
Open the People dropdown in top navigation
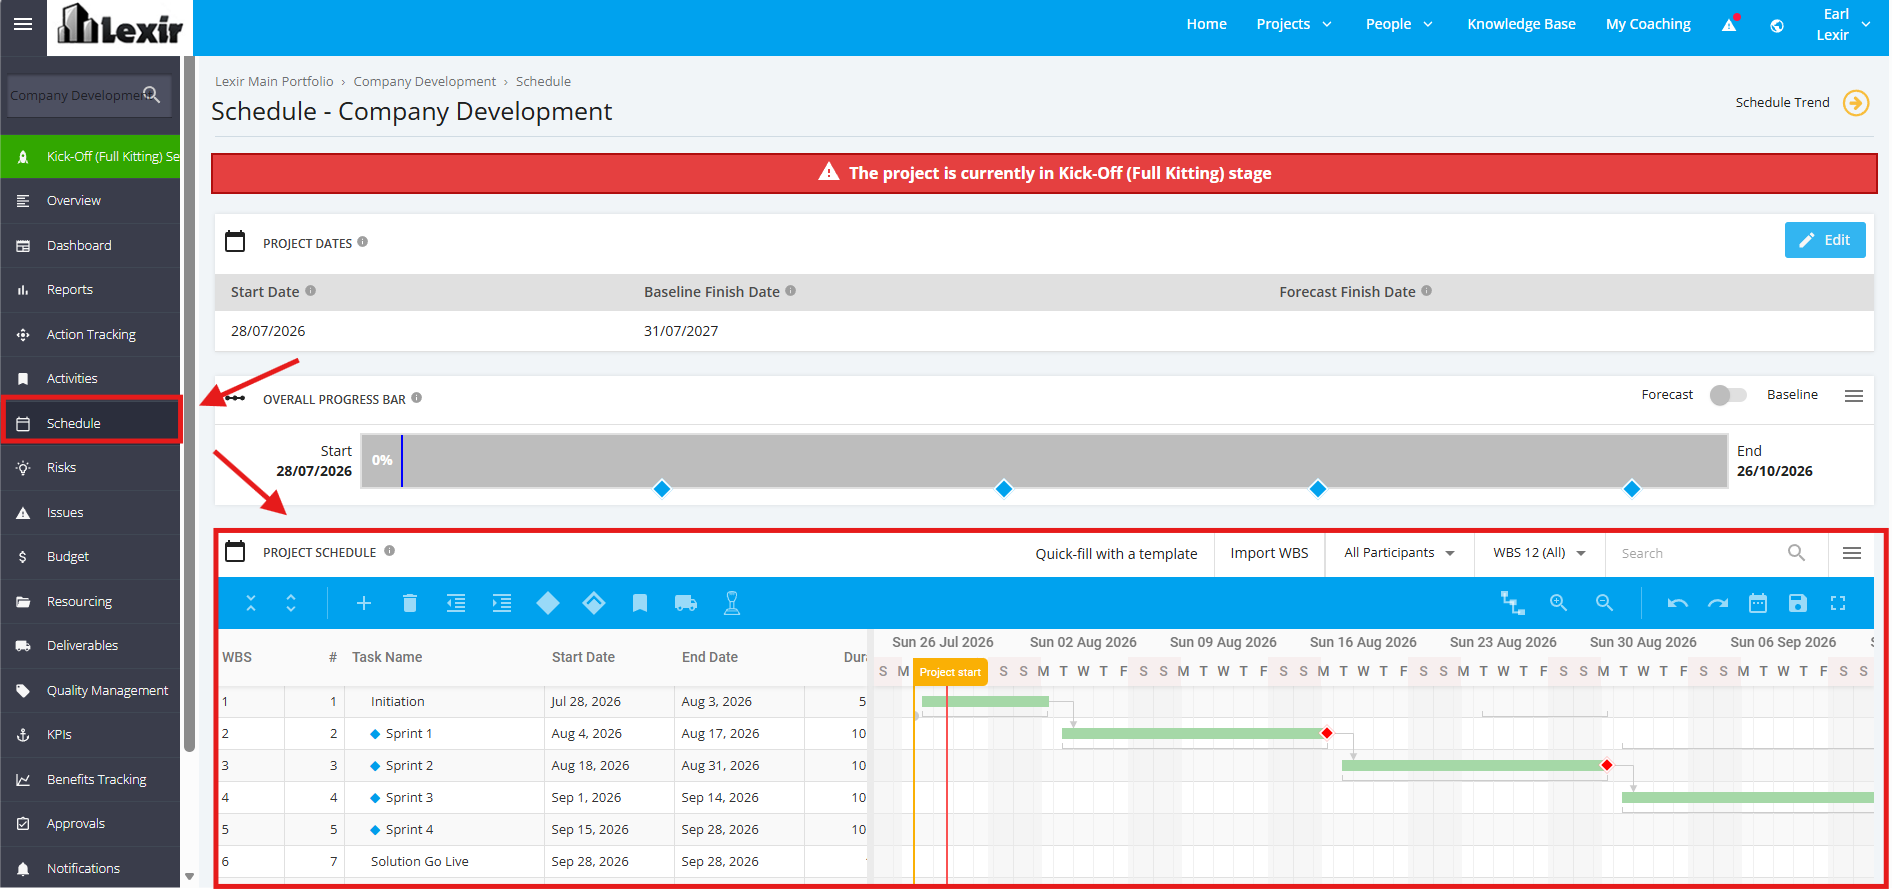point(1399,24)
